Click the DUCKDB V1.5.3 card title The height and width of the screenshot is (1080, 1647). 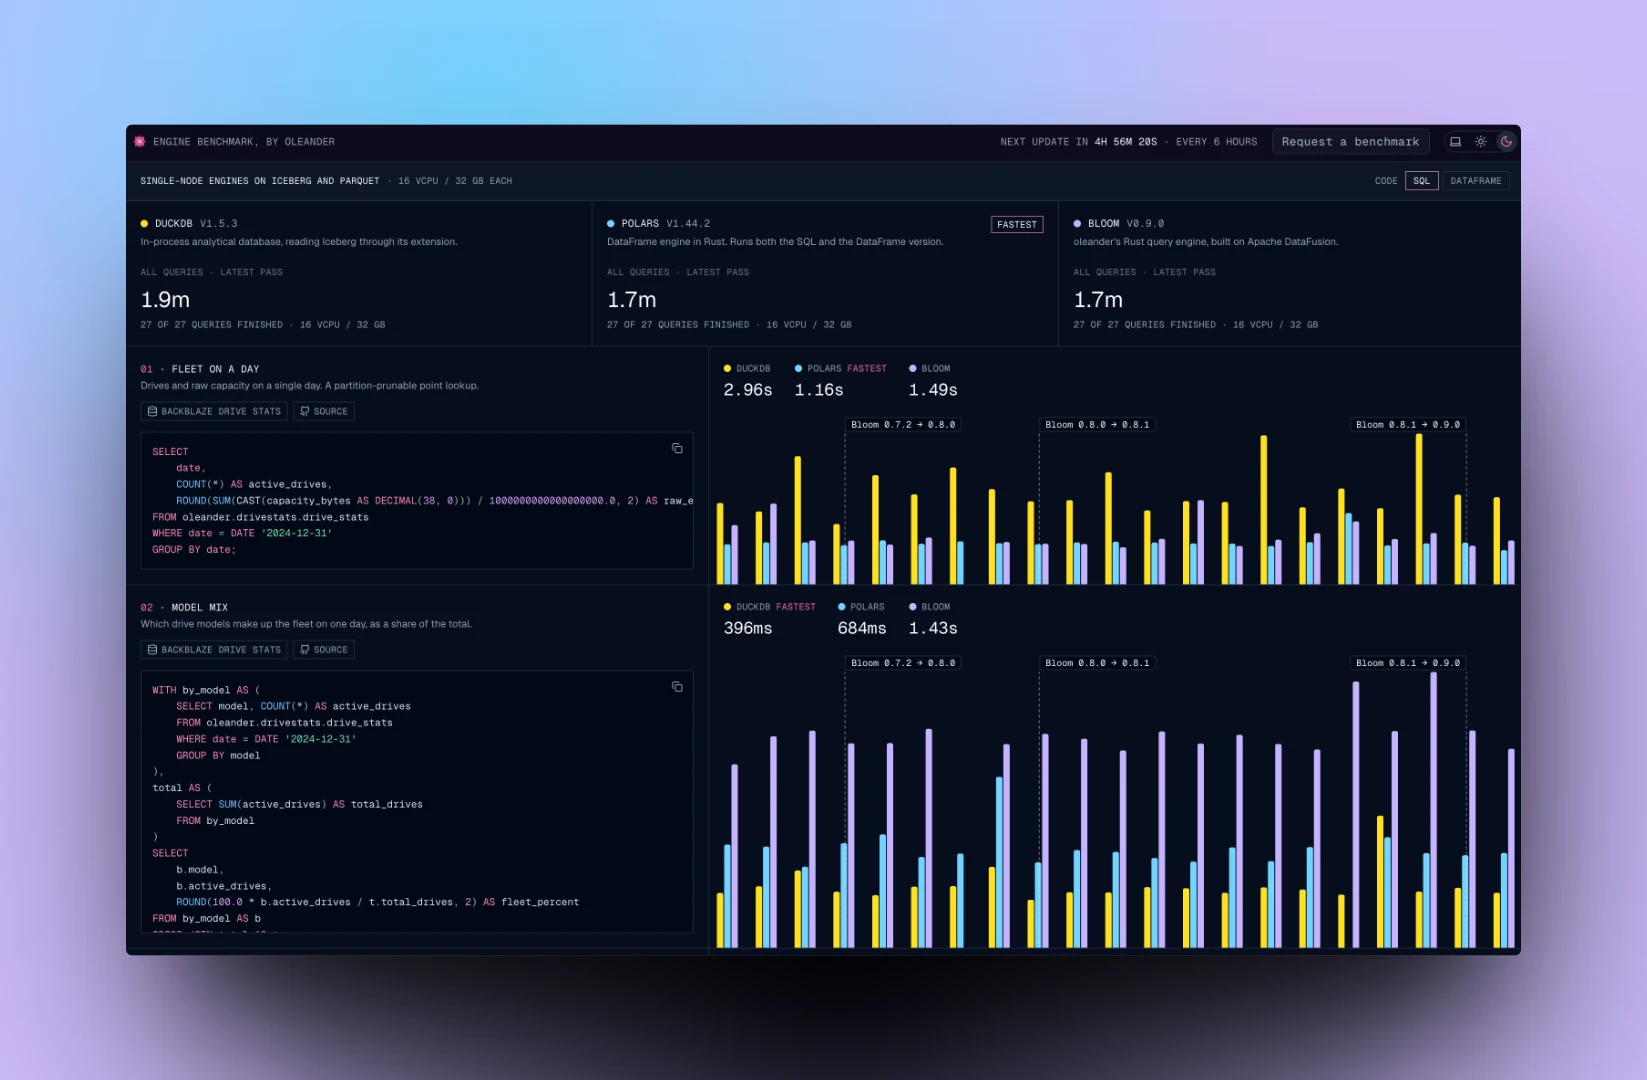[195, 224]
